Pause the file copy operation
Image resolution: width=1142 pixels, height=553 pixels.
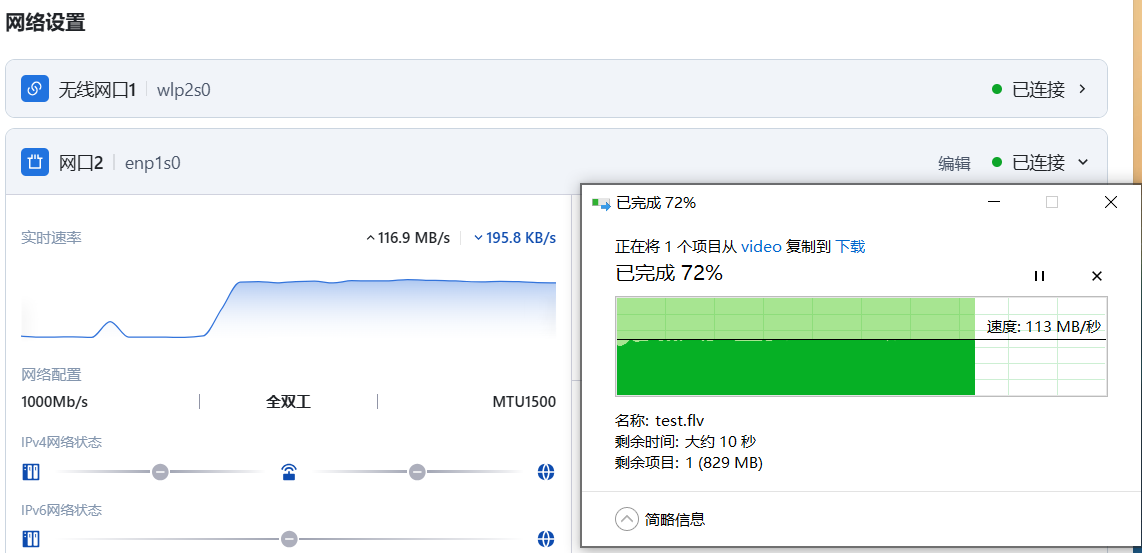[x=1039, y=276]
